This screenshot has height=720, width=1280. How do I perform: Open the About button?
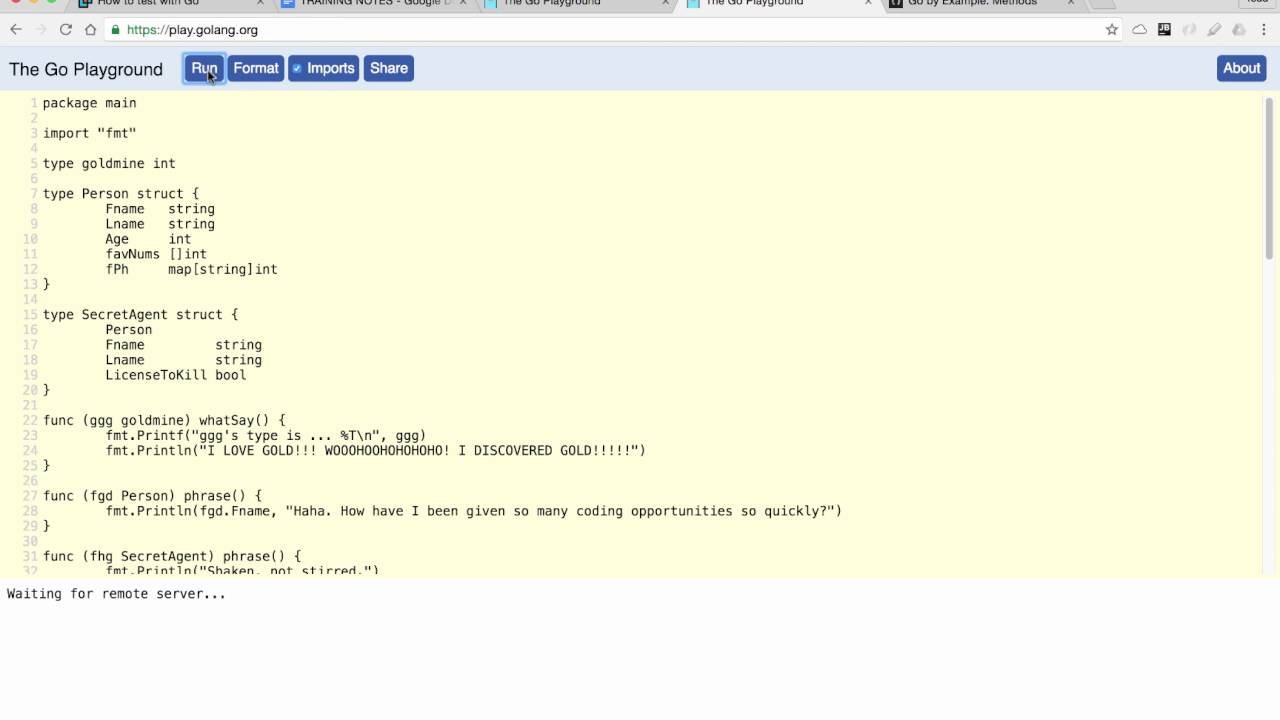[1241, 68]
